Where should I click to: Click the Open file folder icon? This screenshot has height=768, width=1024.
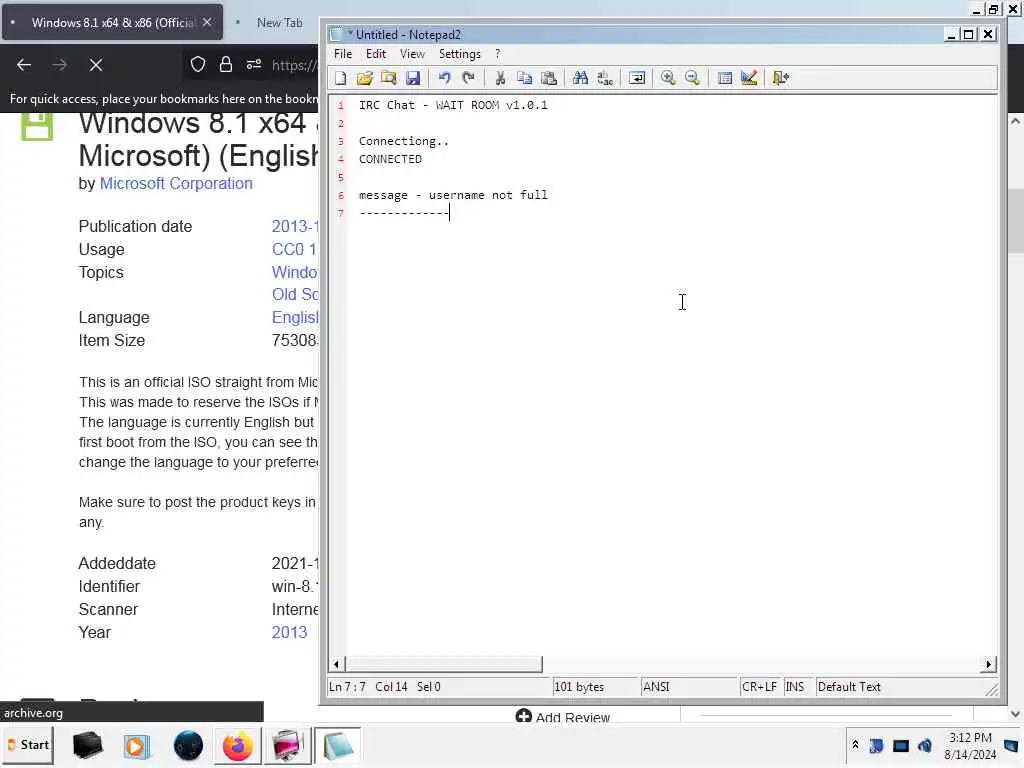coord(364,78)
